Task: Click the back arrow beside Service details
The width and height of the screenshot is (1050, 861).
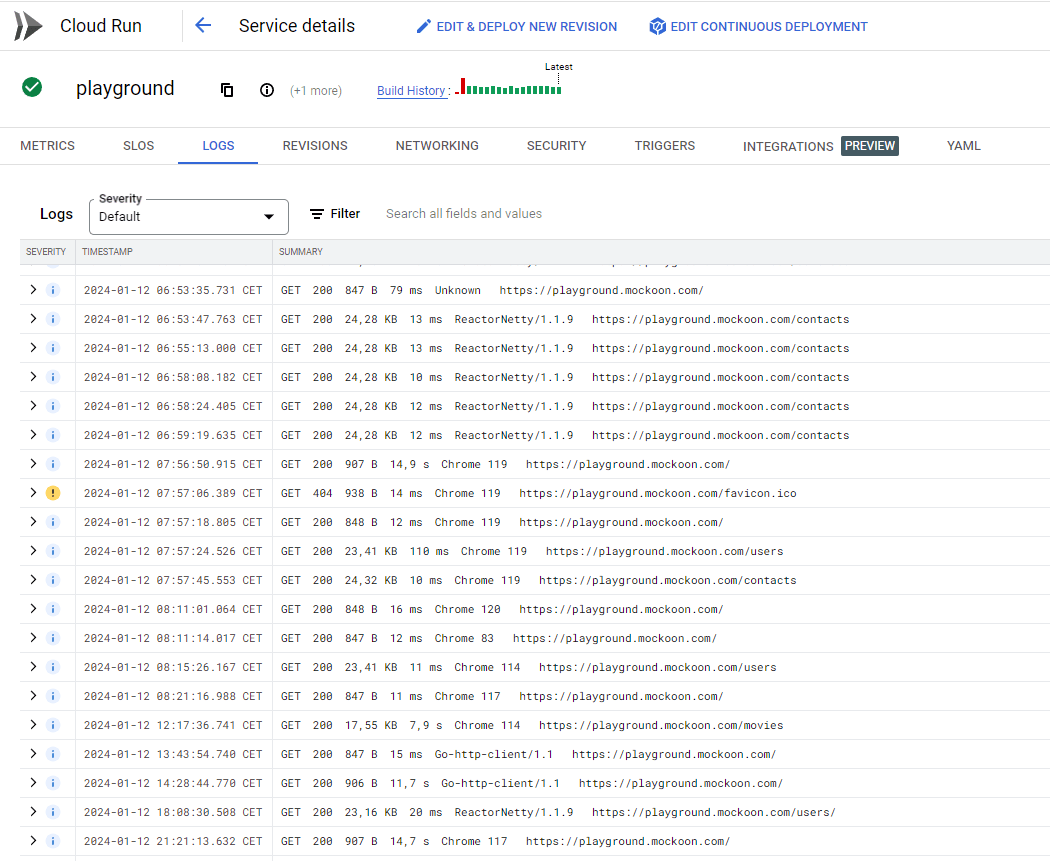Action: point(203,26)
